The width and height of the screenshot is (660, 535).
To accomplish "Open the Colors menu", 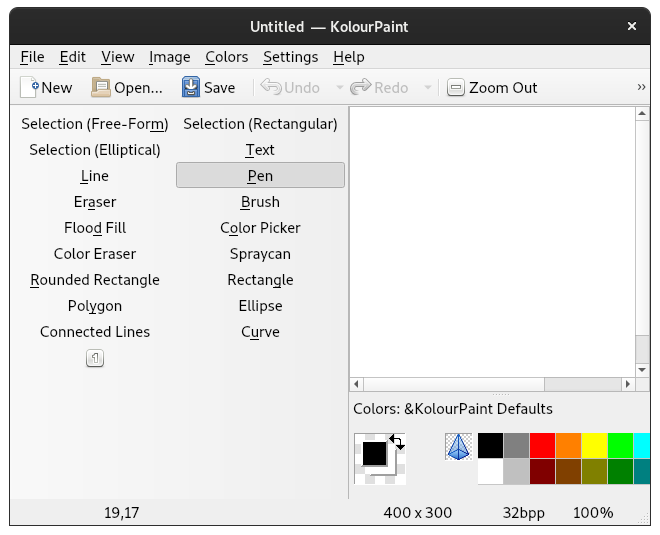I will [x=226, y=57].
